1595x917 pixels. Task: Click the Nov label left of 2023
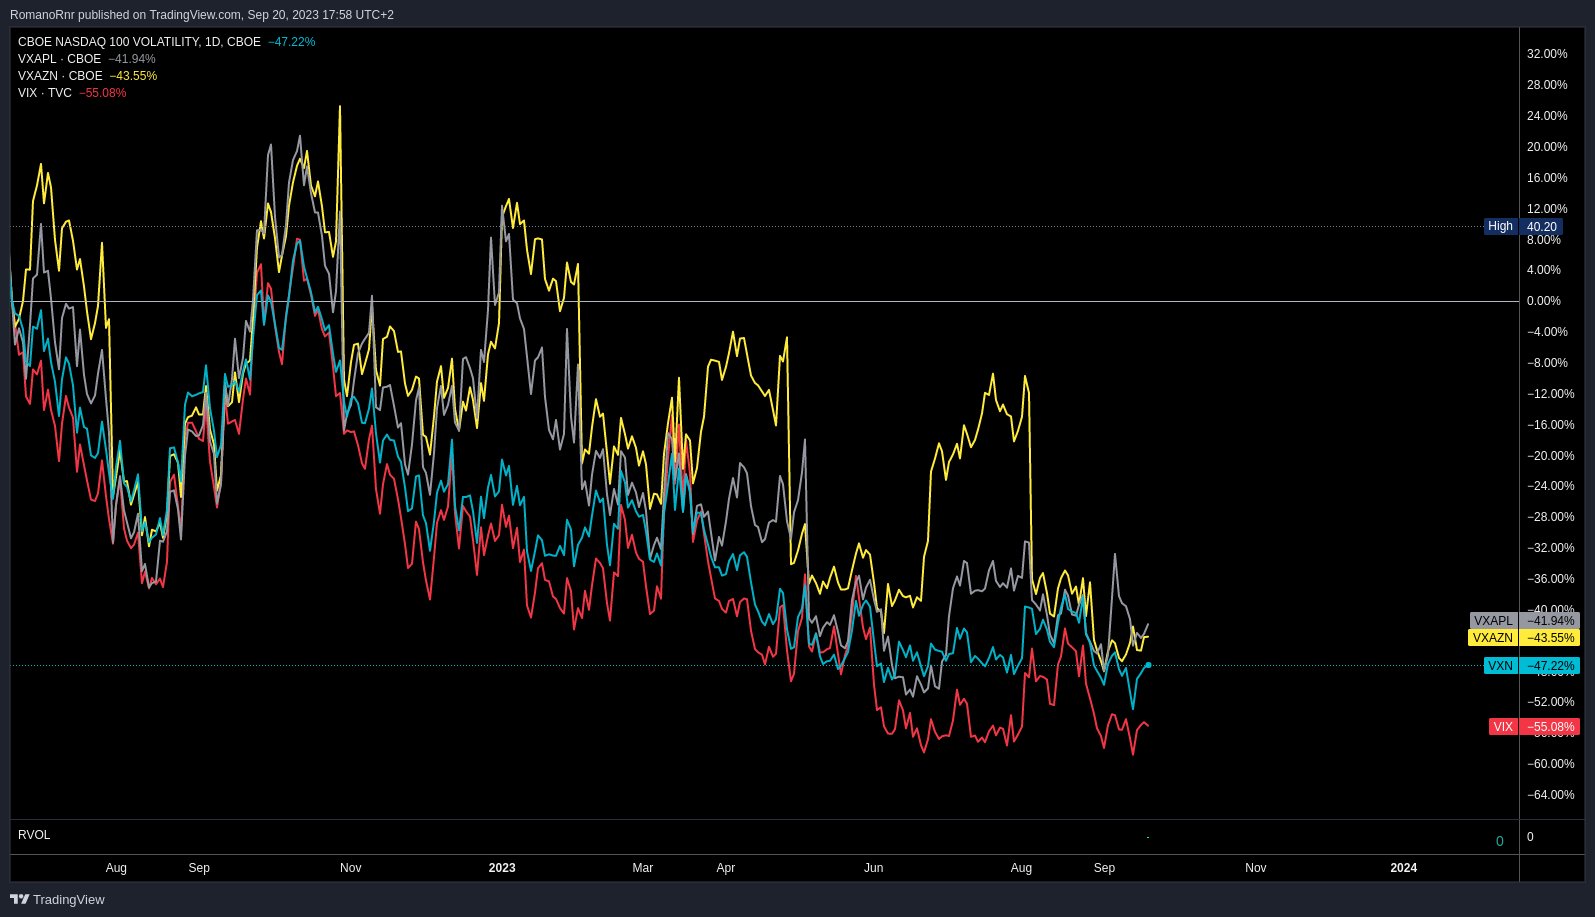tap(350, 868)
